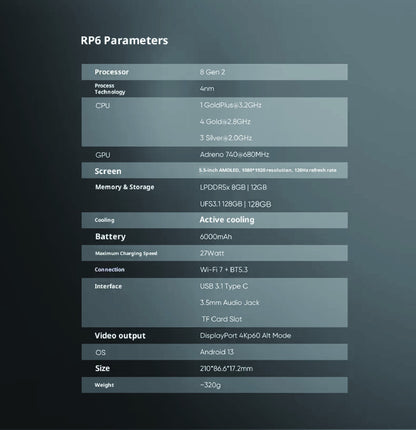Click the RP6 Parameters heading
This screenshot has width=416, height=430.
pos(124,40)
